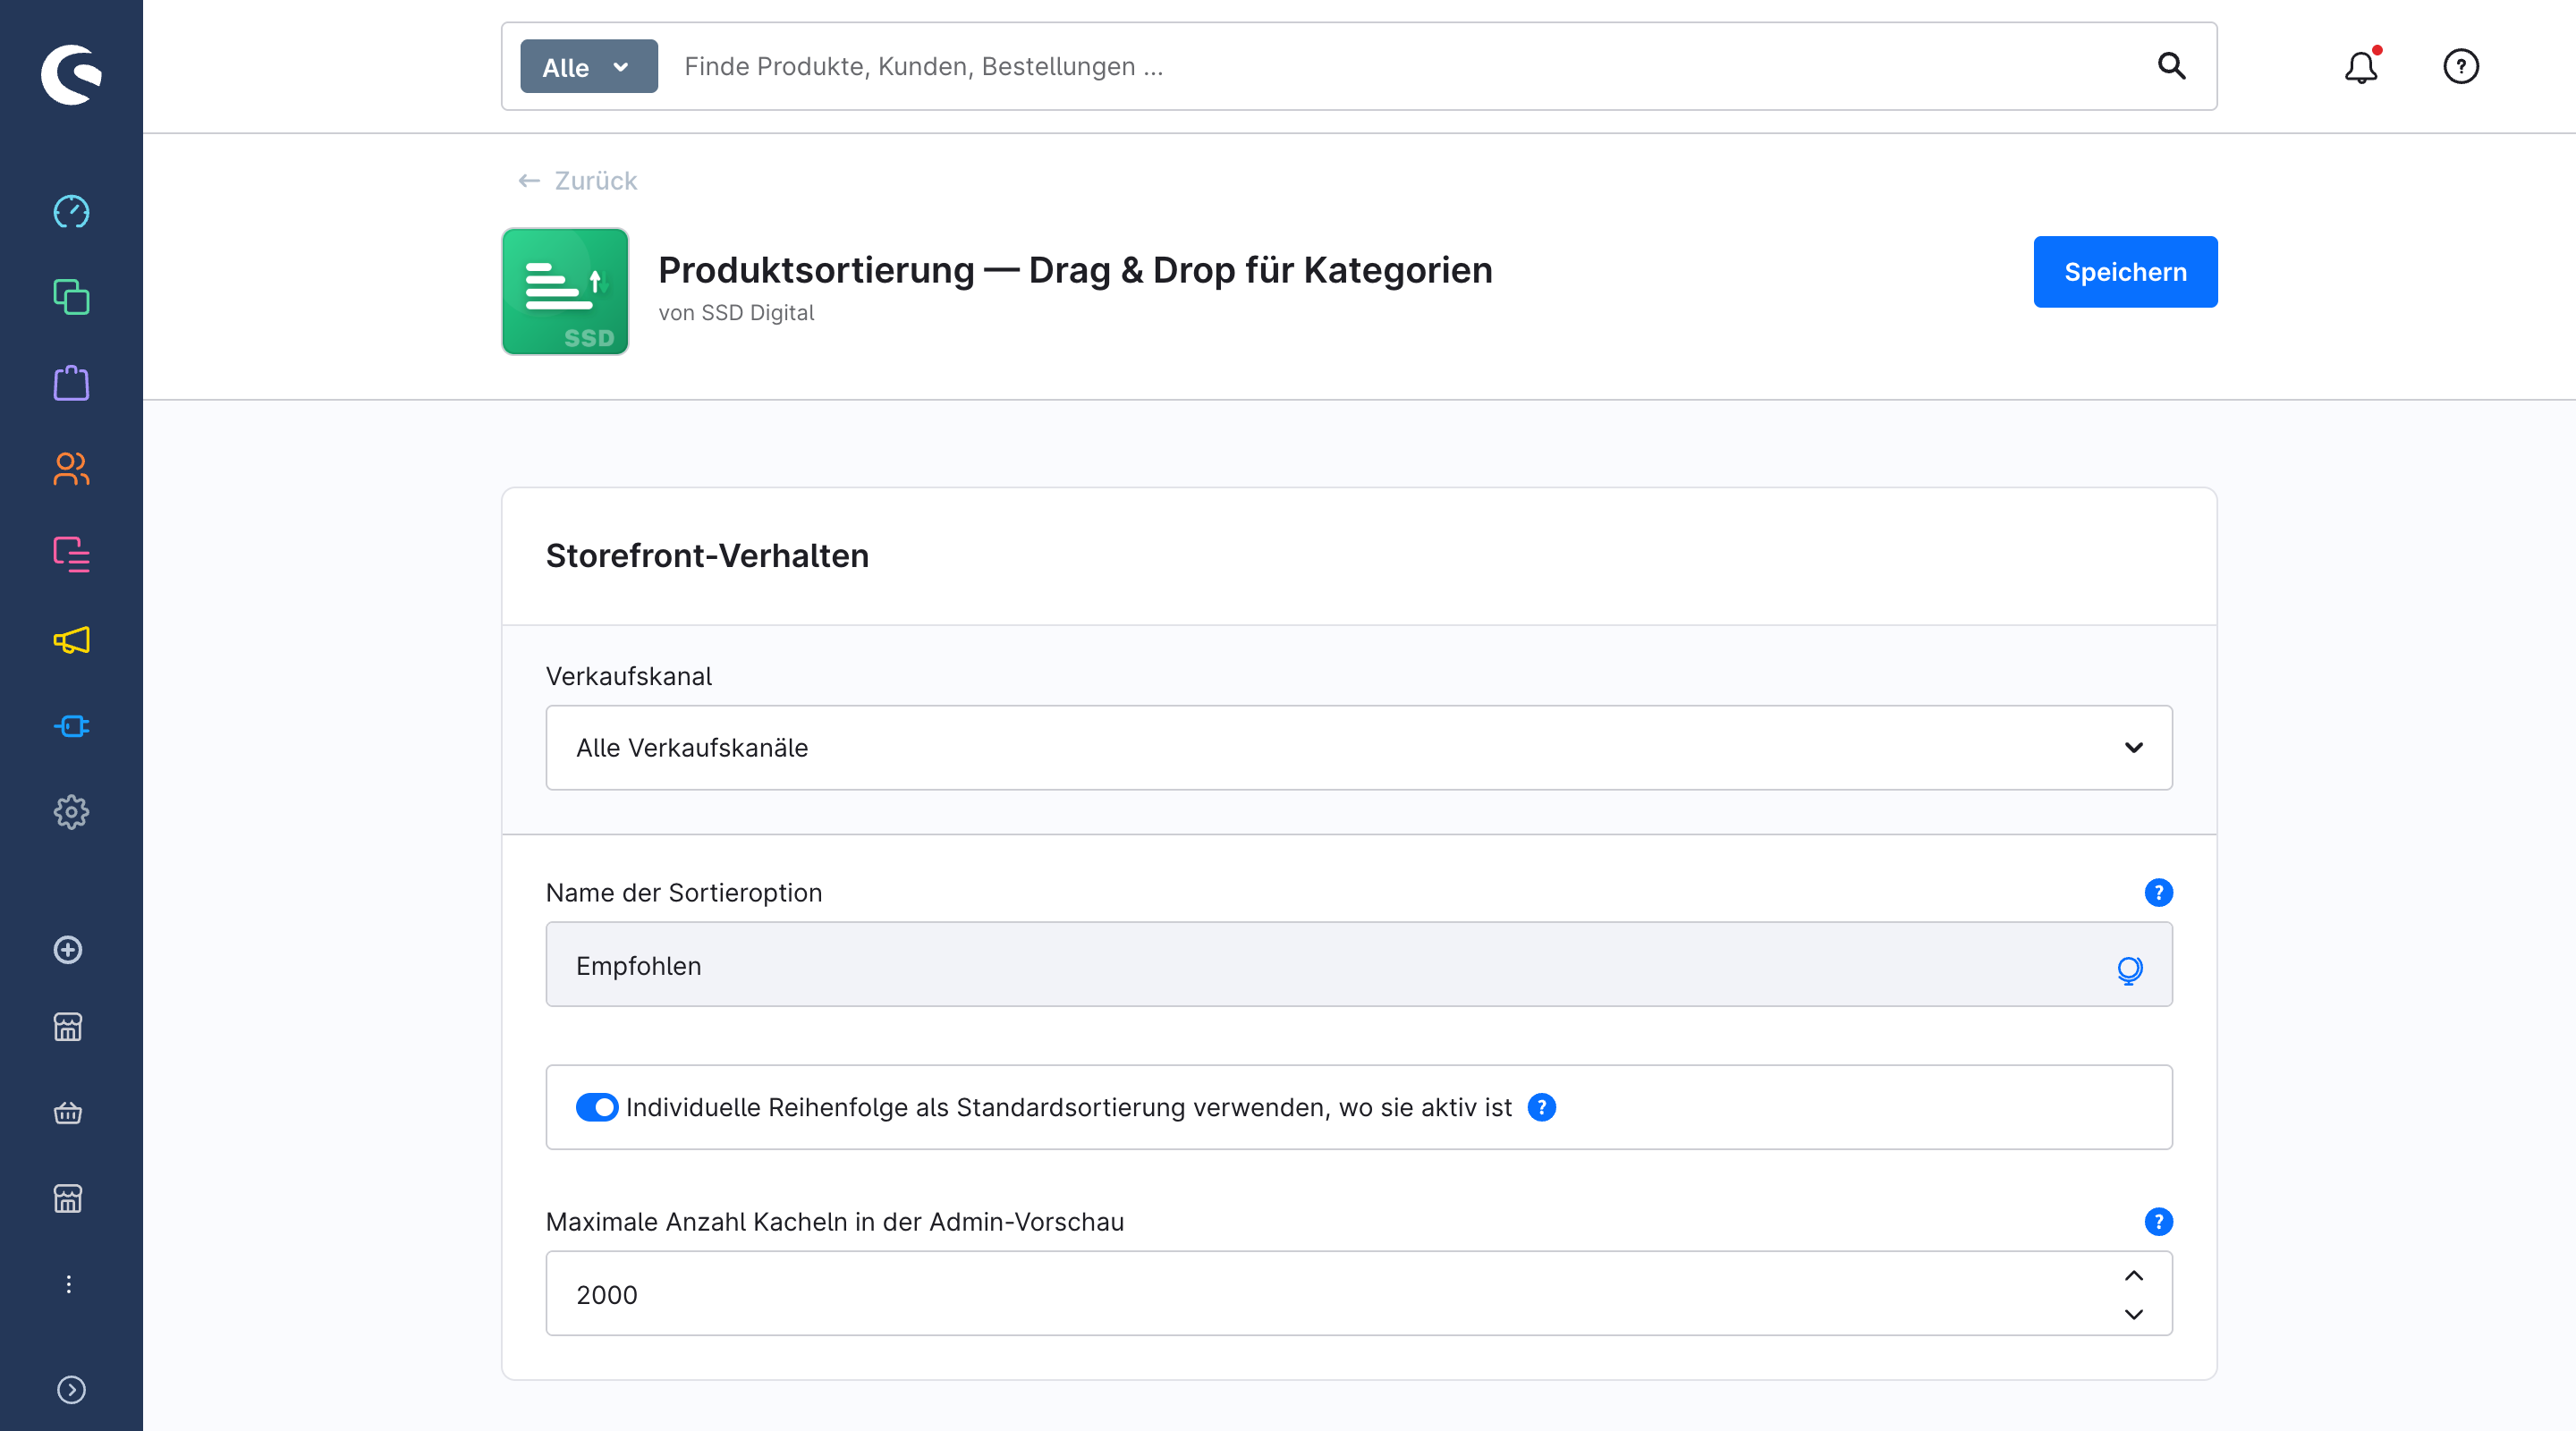Open the Customers sidebar icon
This screenshot has height=1431, width=2576.
[x=71, y=469]
